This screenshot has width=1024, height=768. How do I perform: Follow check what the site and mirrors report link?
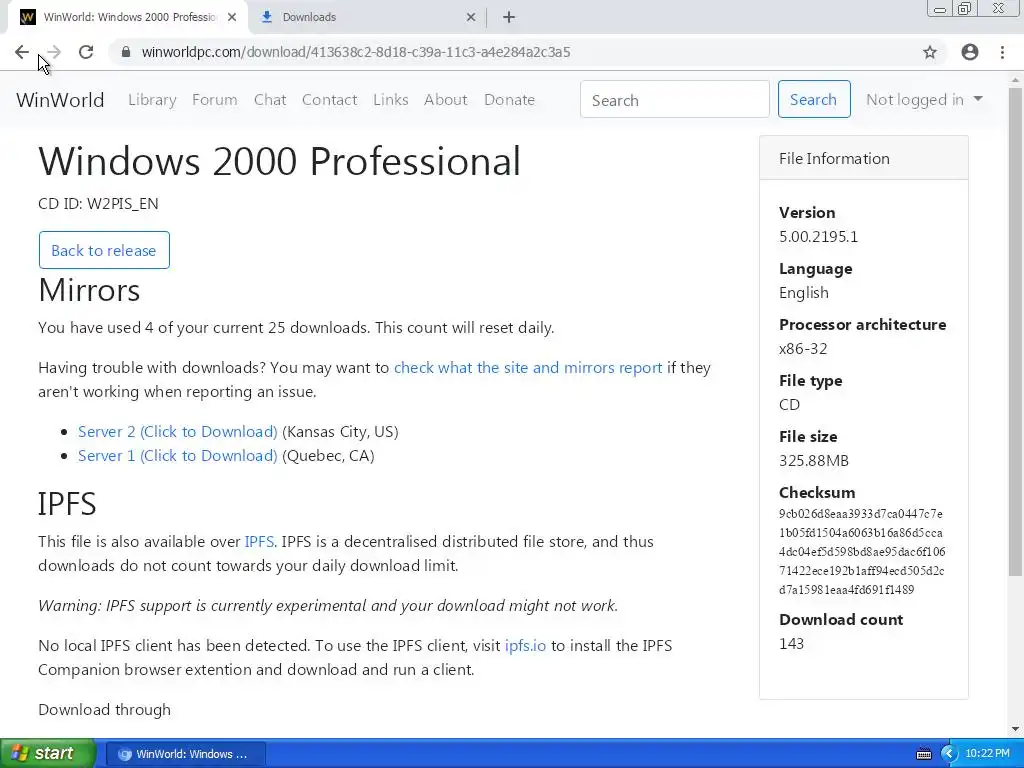click(x=528, y=368)
